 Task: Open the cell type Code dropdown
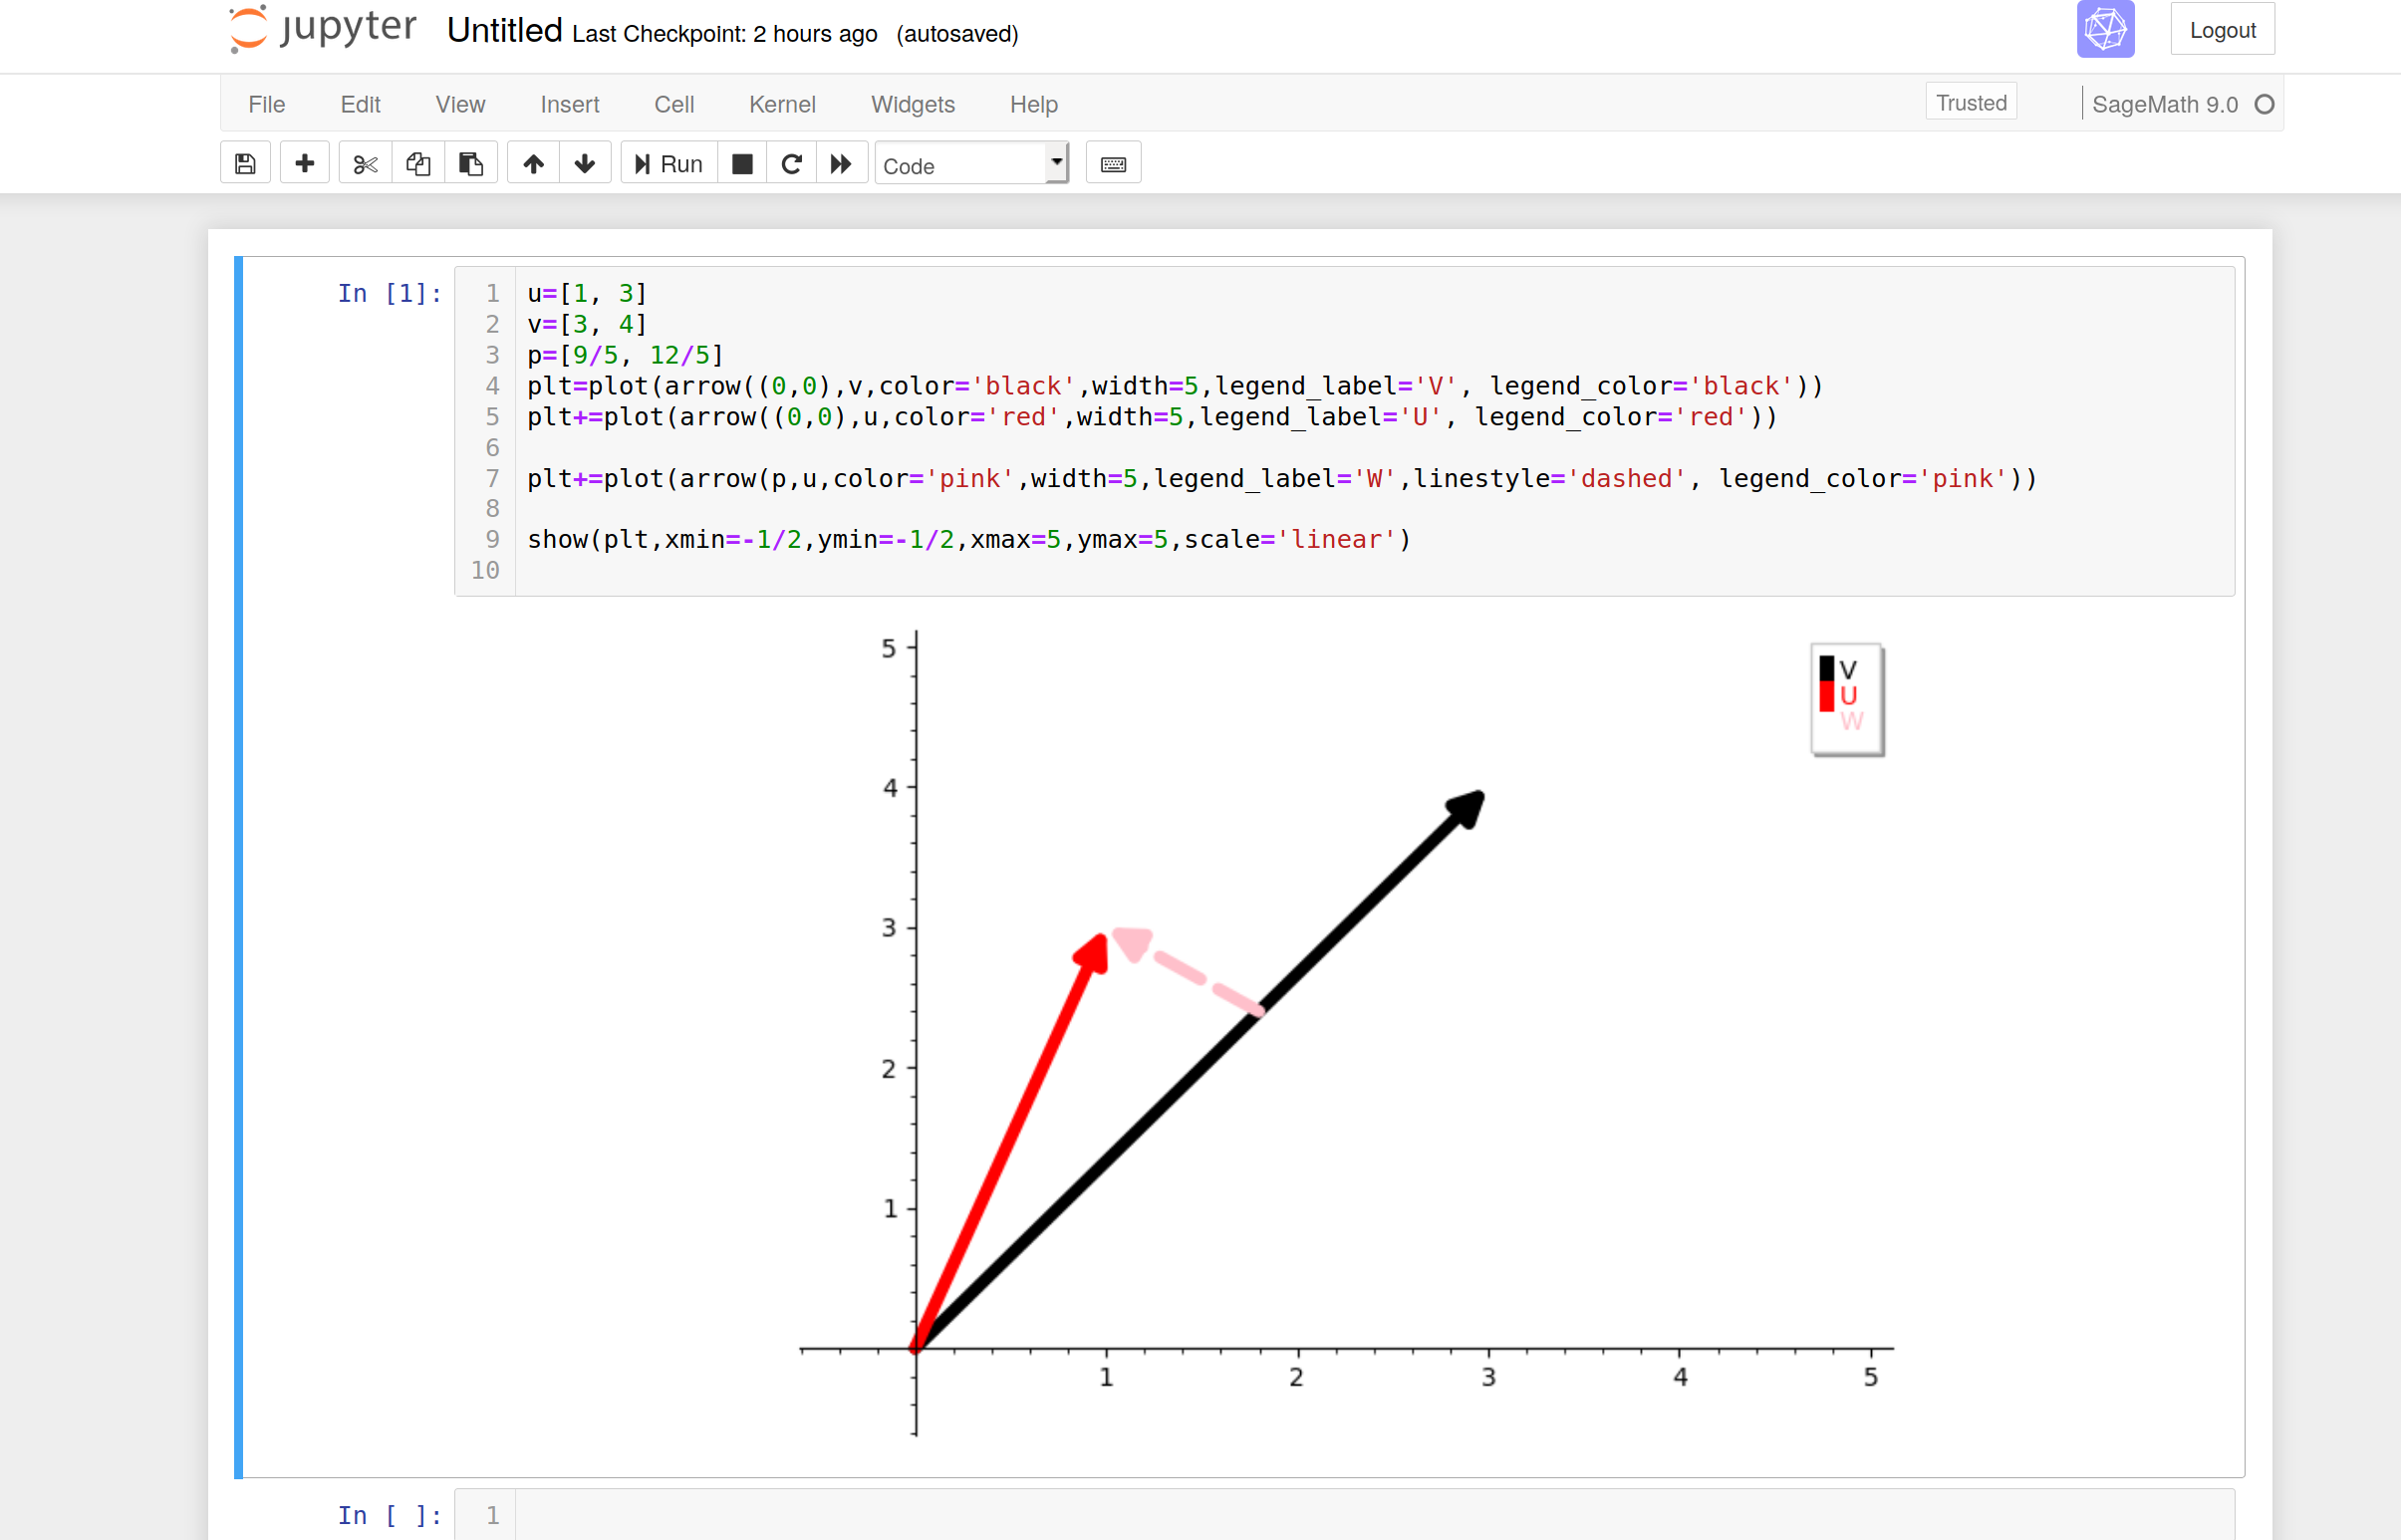(x=971, y=165)
